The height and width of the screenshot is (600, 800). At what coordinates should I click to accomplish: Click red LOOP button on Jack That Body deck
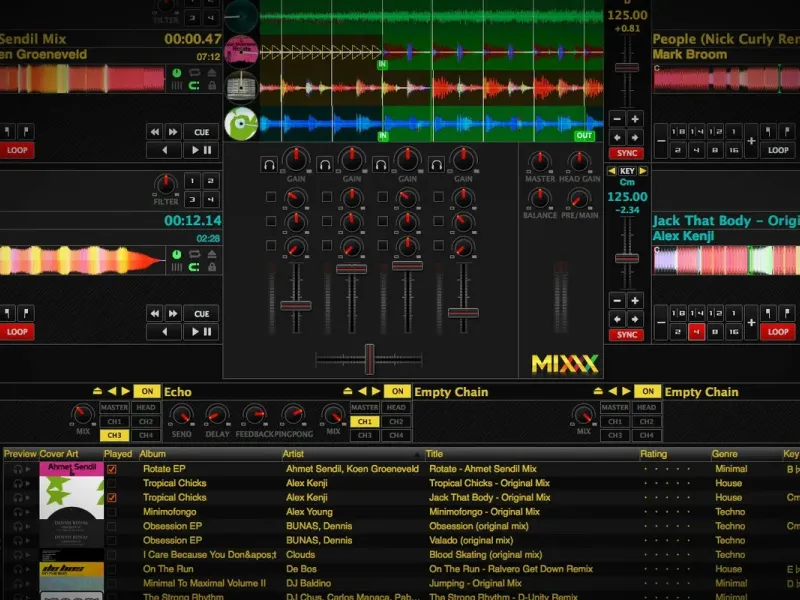point(778,332)
